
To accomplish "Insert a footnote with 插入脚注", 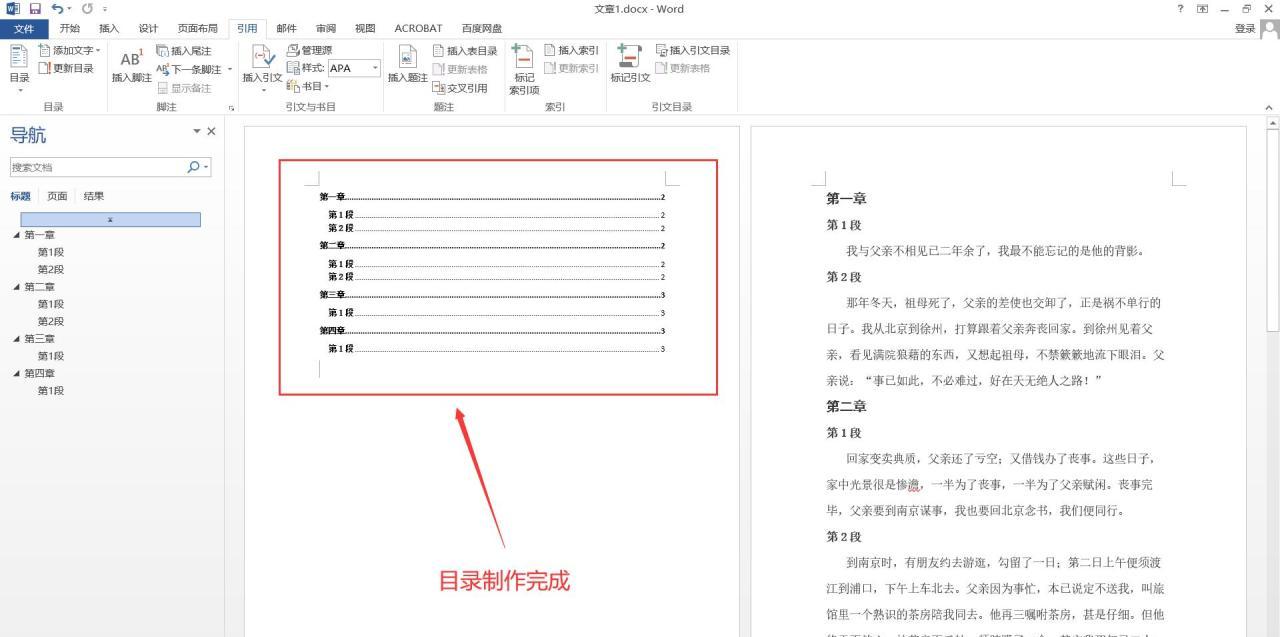I will pos(131,66).
